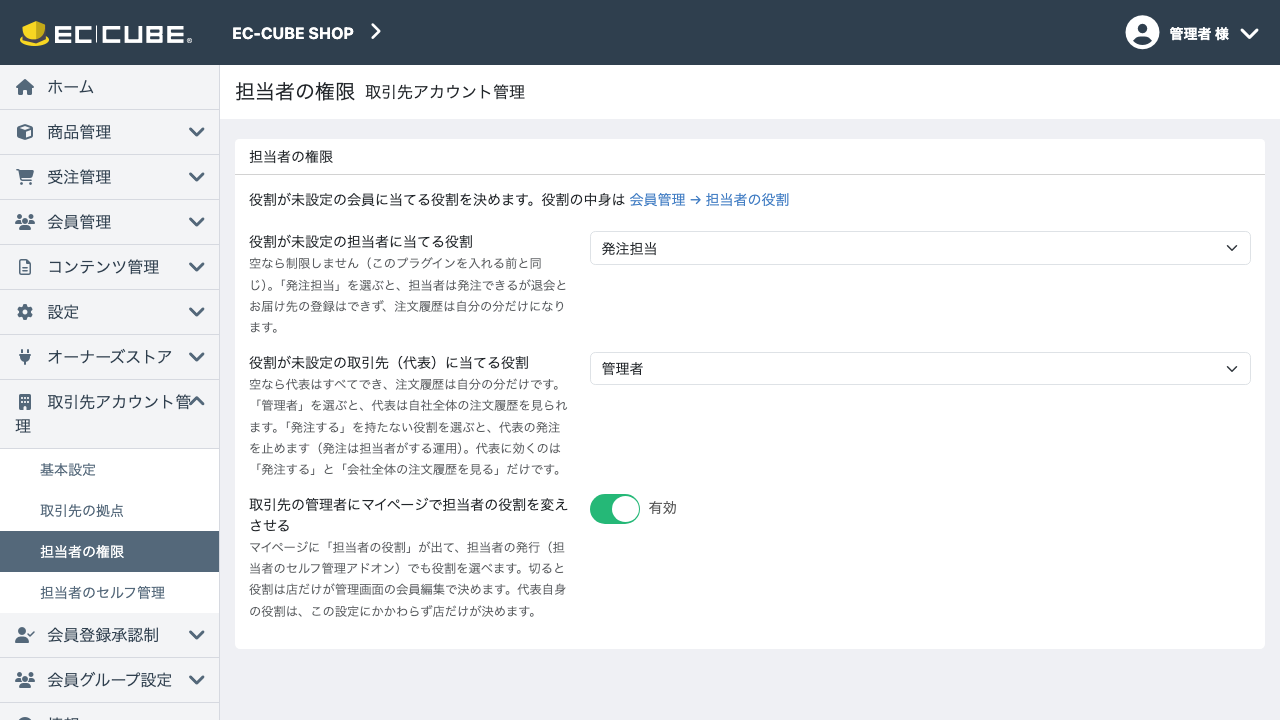Open the 取引先の拠点 submenu item
The height and width of the screenshot is (720, 1280).
110,510
